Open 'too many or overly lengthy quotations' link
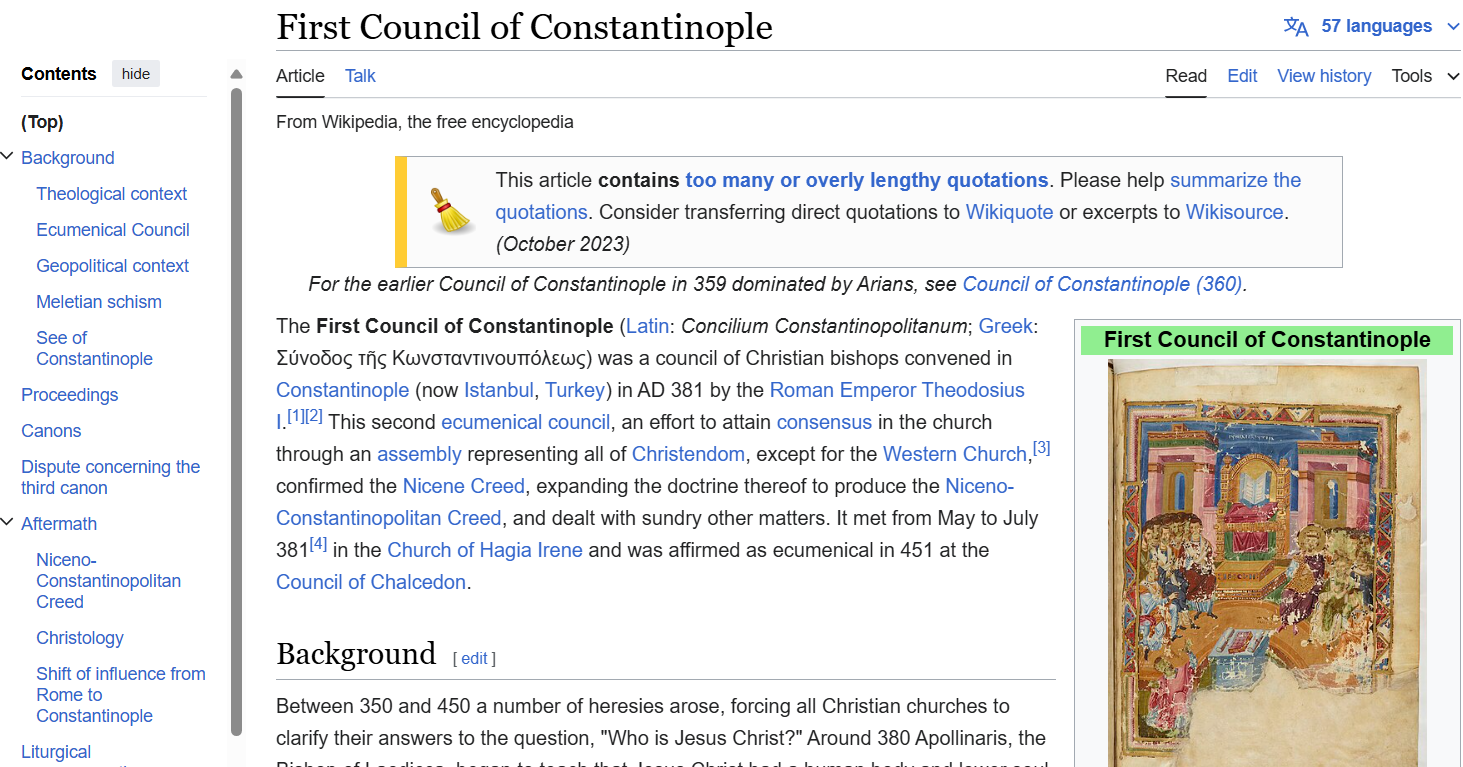Screen dimensions: 1463x767 pyautogui.click(x=867, y=180)
